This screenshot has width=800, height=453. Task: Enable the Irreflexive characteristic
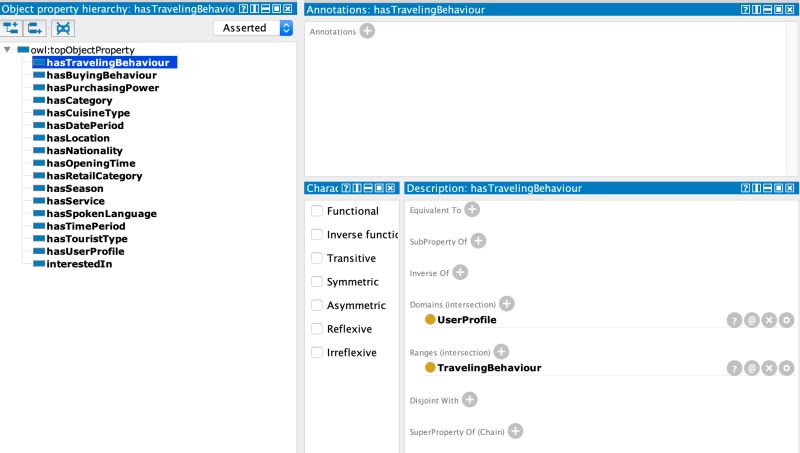click(x=317, y=352)
